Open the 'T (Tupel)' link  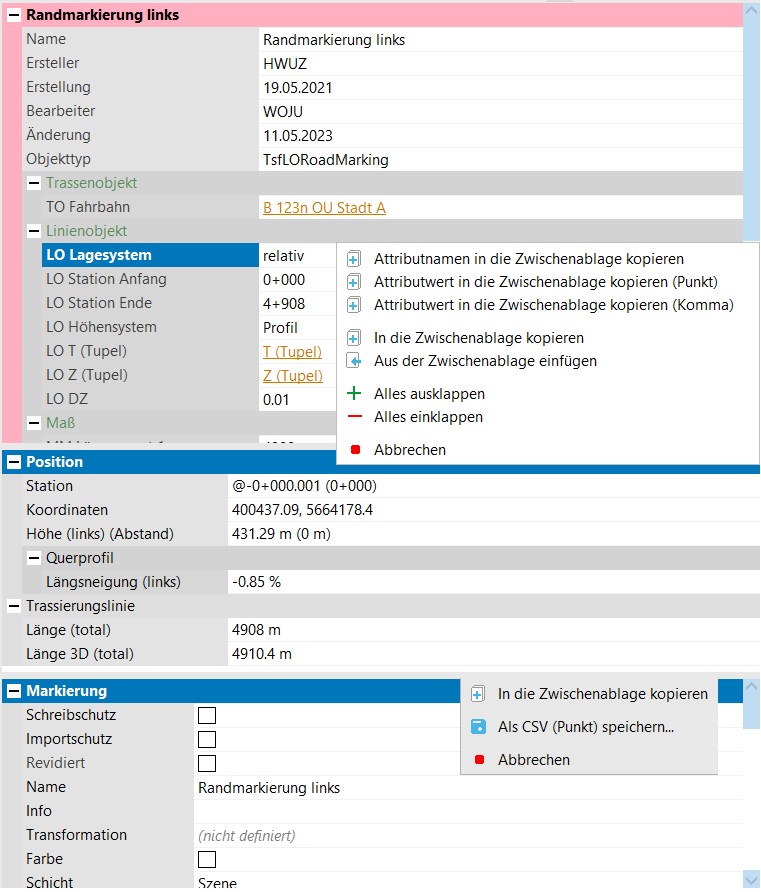click(292, 352)
